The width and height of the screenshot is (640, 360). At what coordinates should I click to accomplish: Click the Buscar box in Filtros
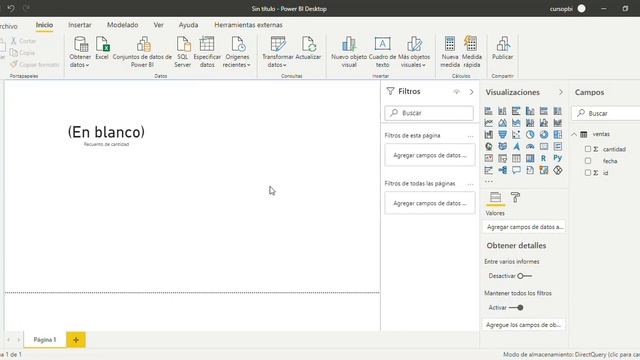[x=429, y=113]
